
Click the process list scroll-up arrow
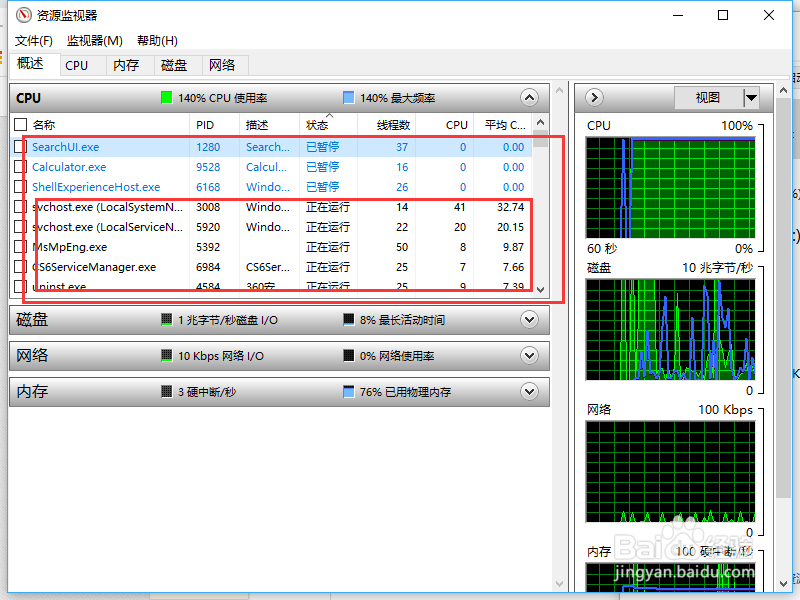tap(541, 122)
